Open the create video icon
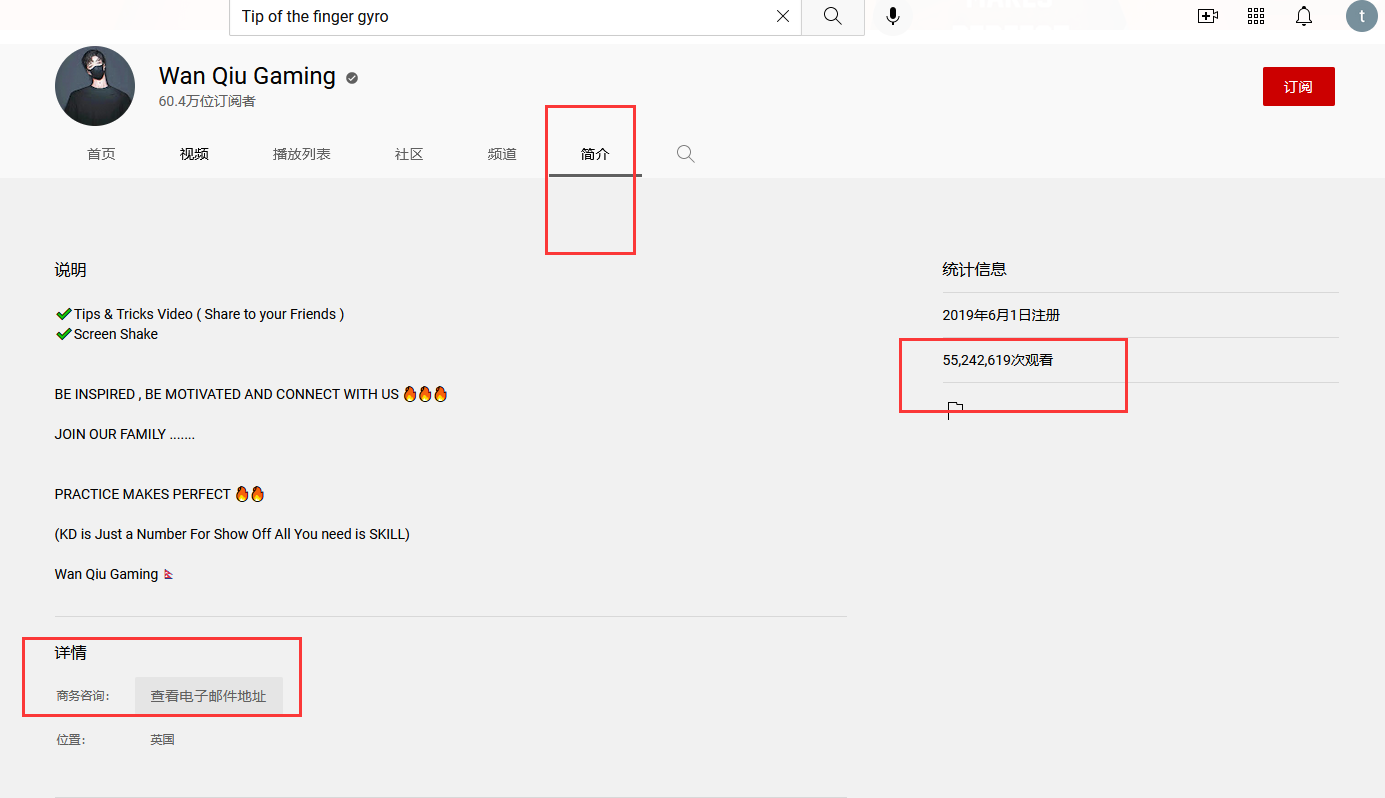 coord(1207,16)
